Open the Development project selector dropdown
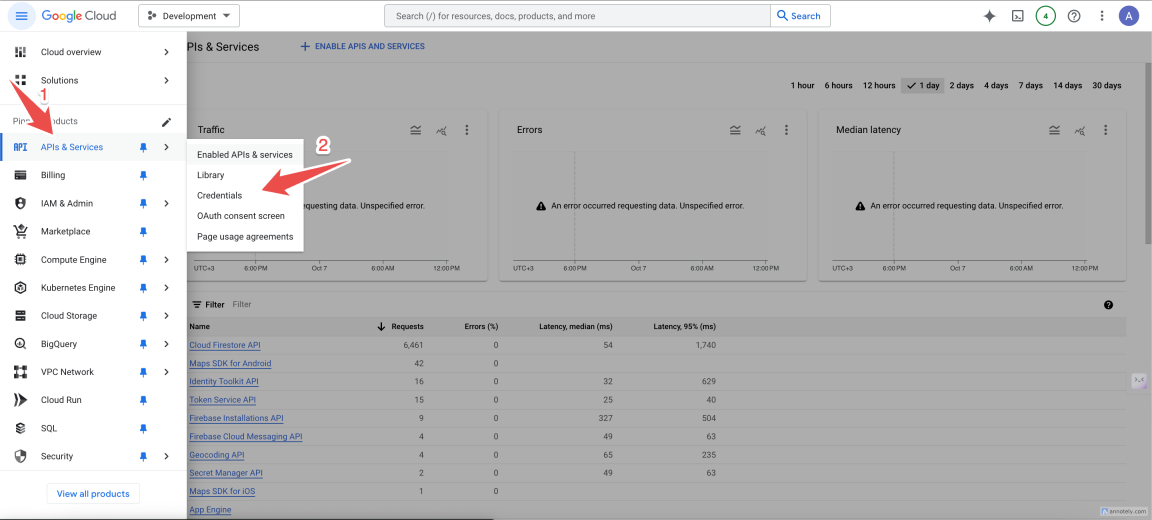 (188, 16)
